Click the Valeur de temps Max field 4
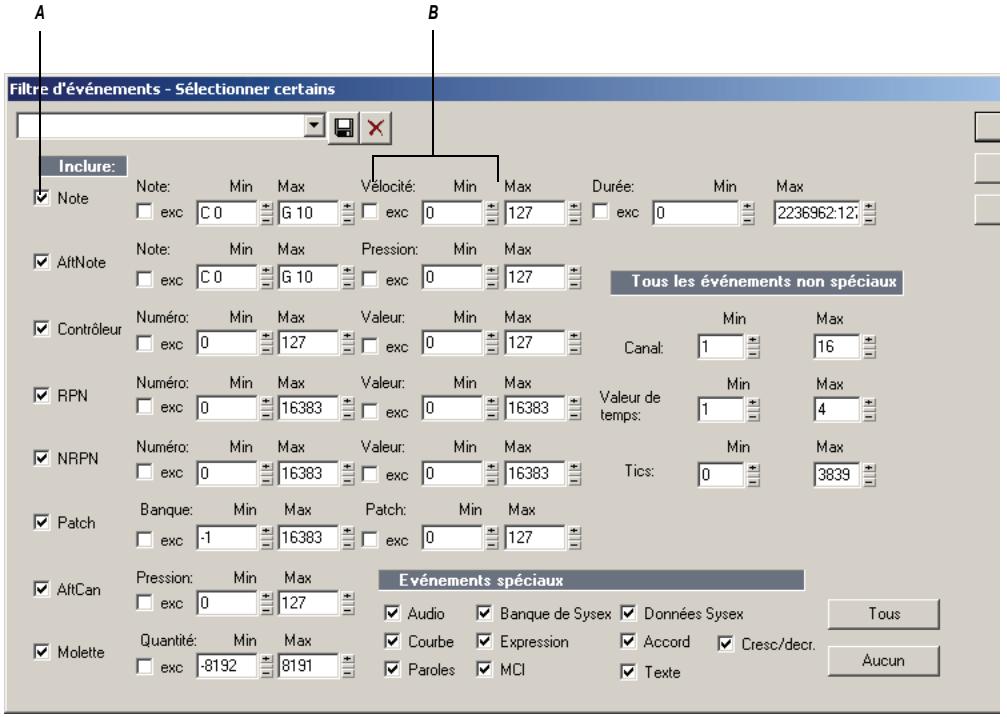The image size is (1007, 717). (x=837, y=409)
